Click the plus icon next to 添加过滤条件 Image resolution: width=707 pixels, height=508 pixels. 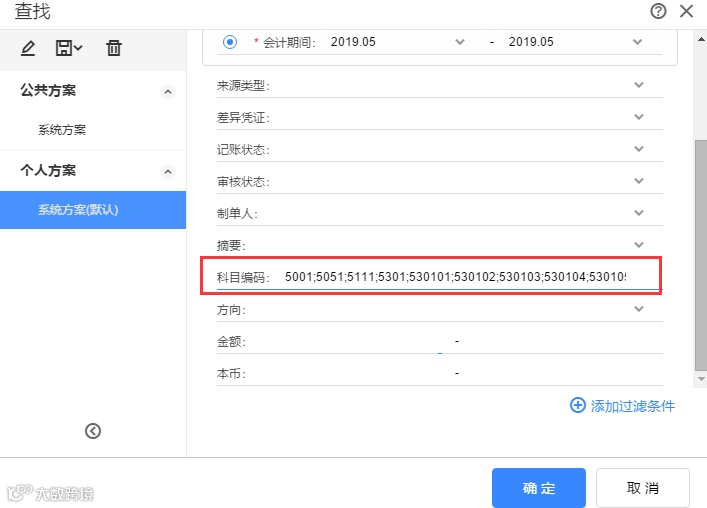(x=578, y=405)
